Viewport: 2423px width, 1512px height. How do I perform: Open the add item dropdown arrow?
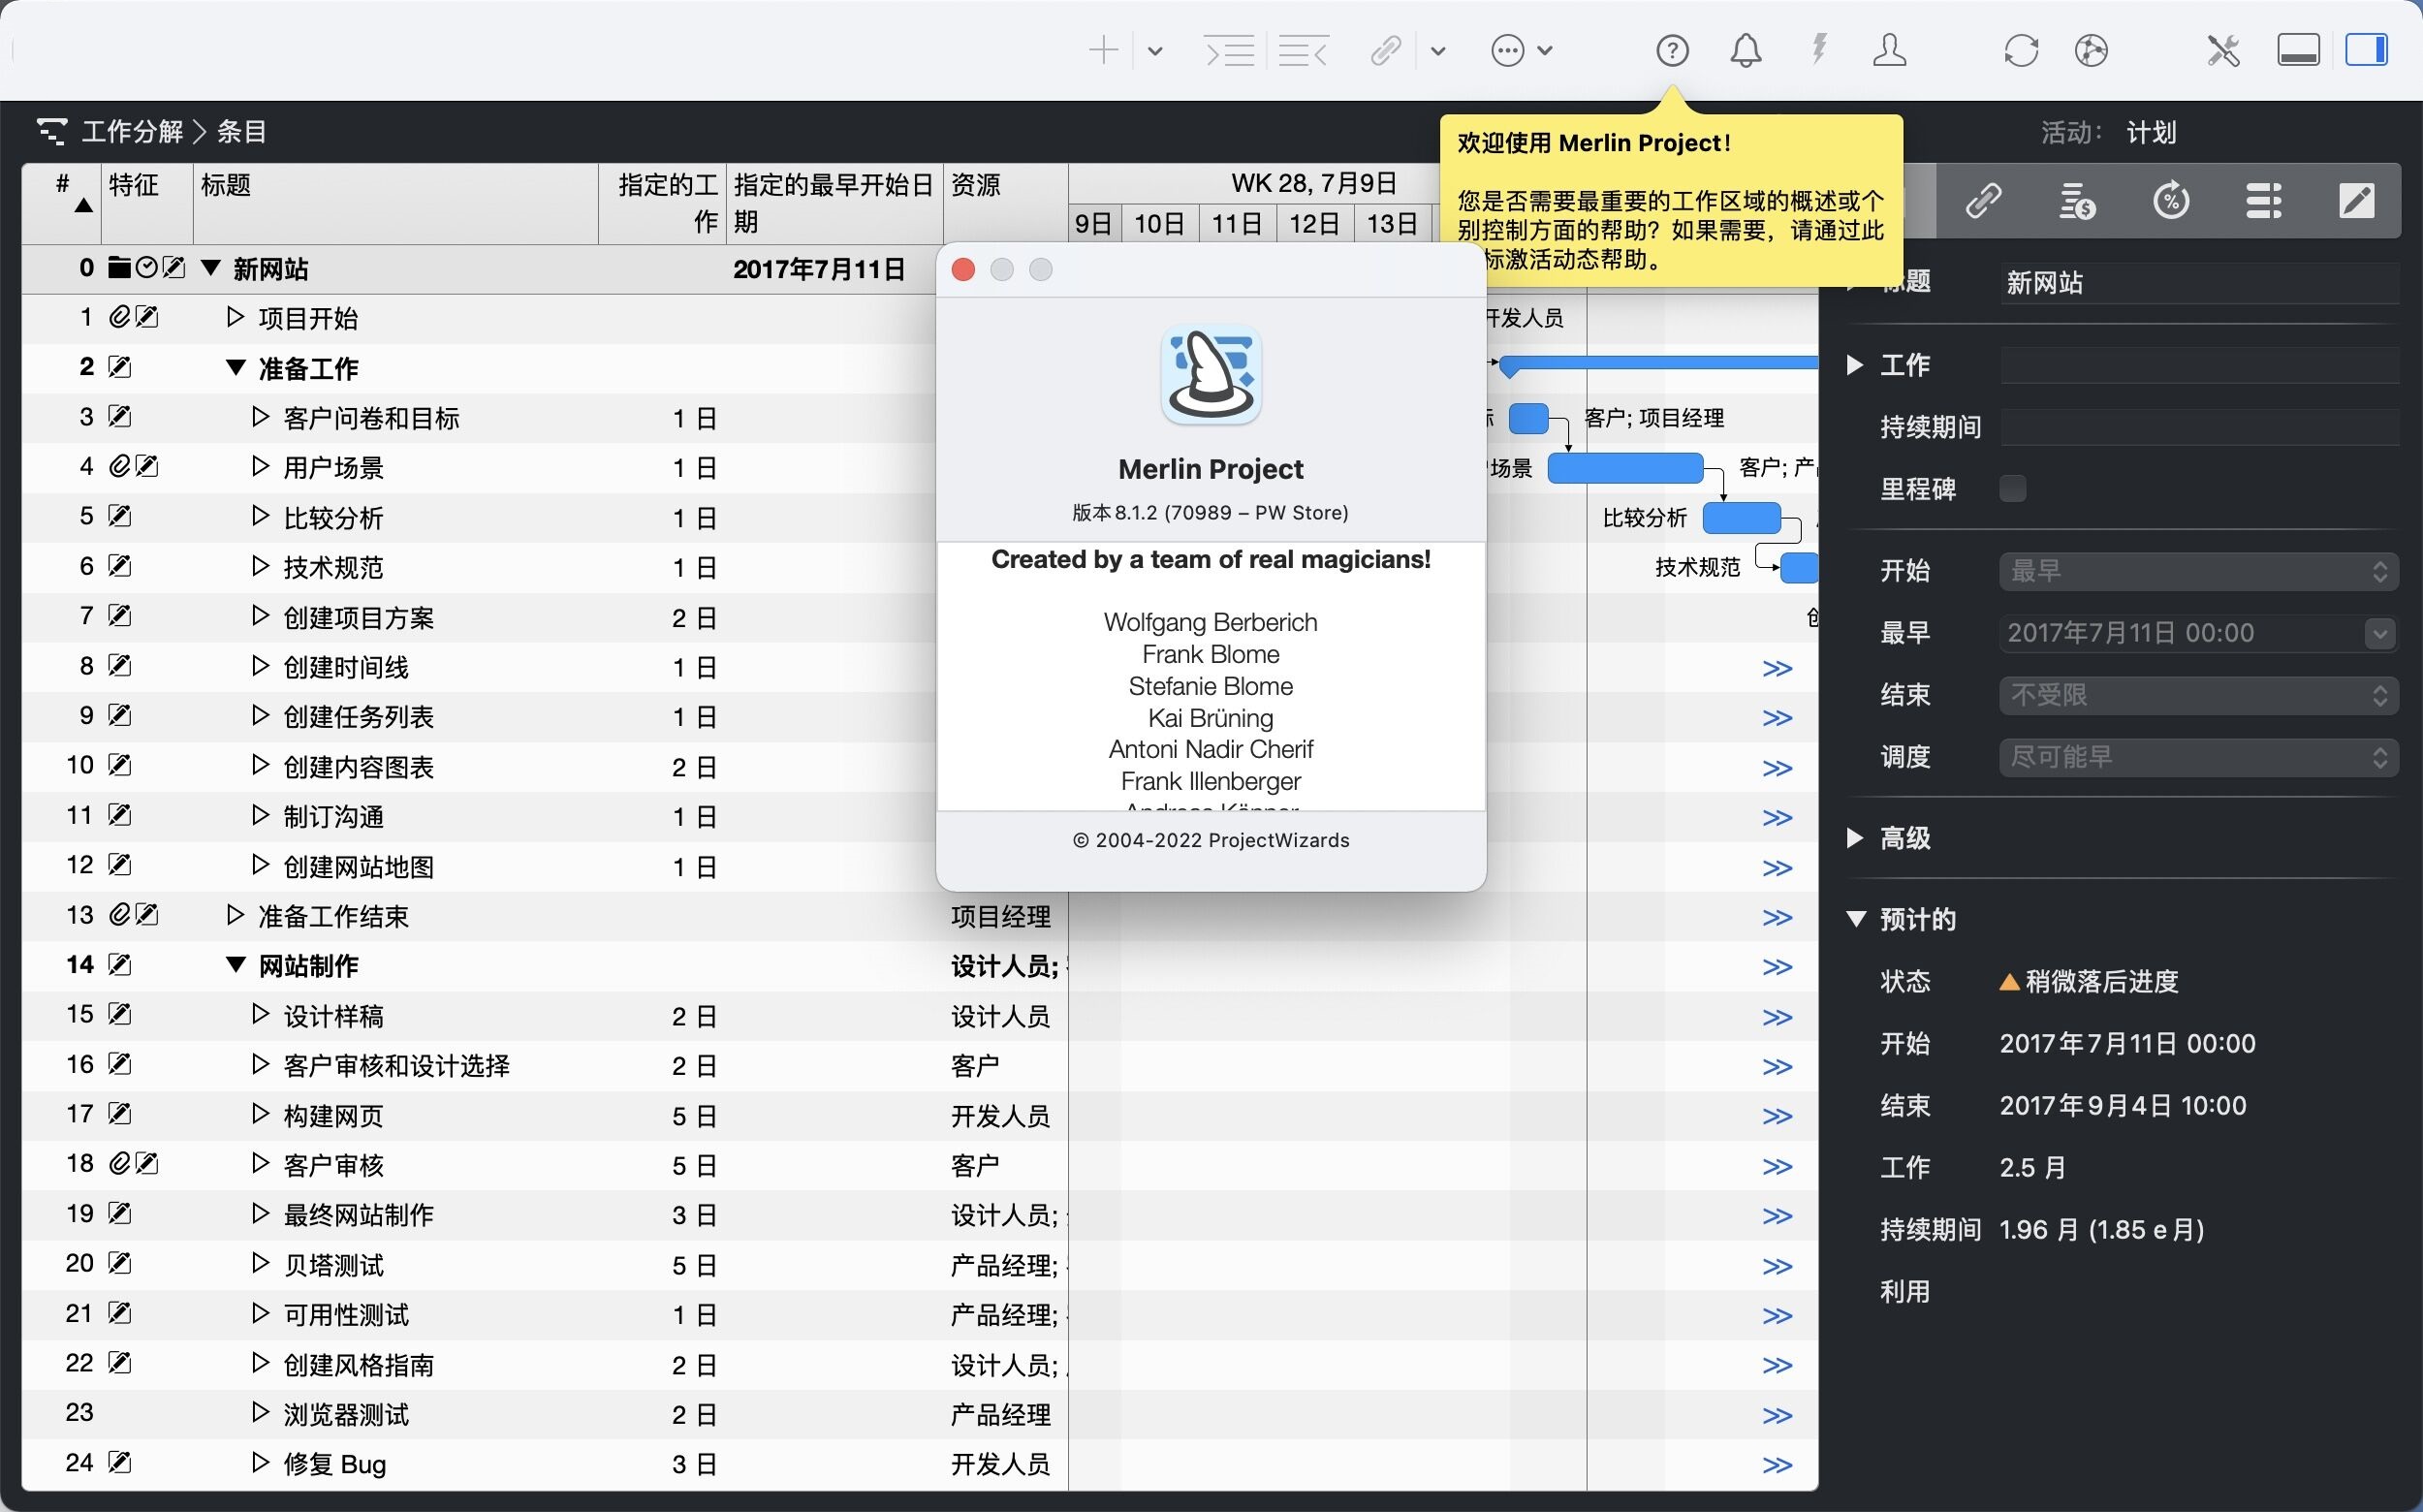pos(1155,51)
